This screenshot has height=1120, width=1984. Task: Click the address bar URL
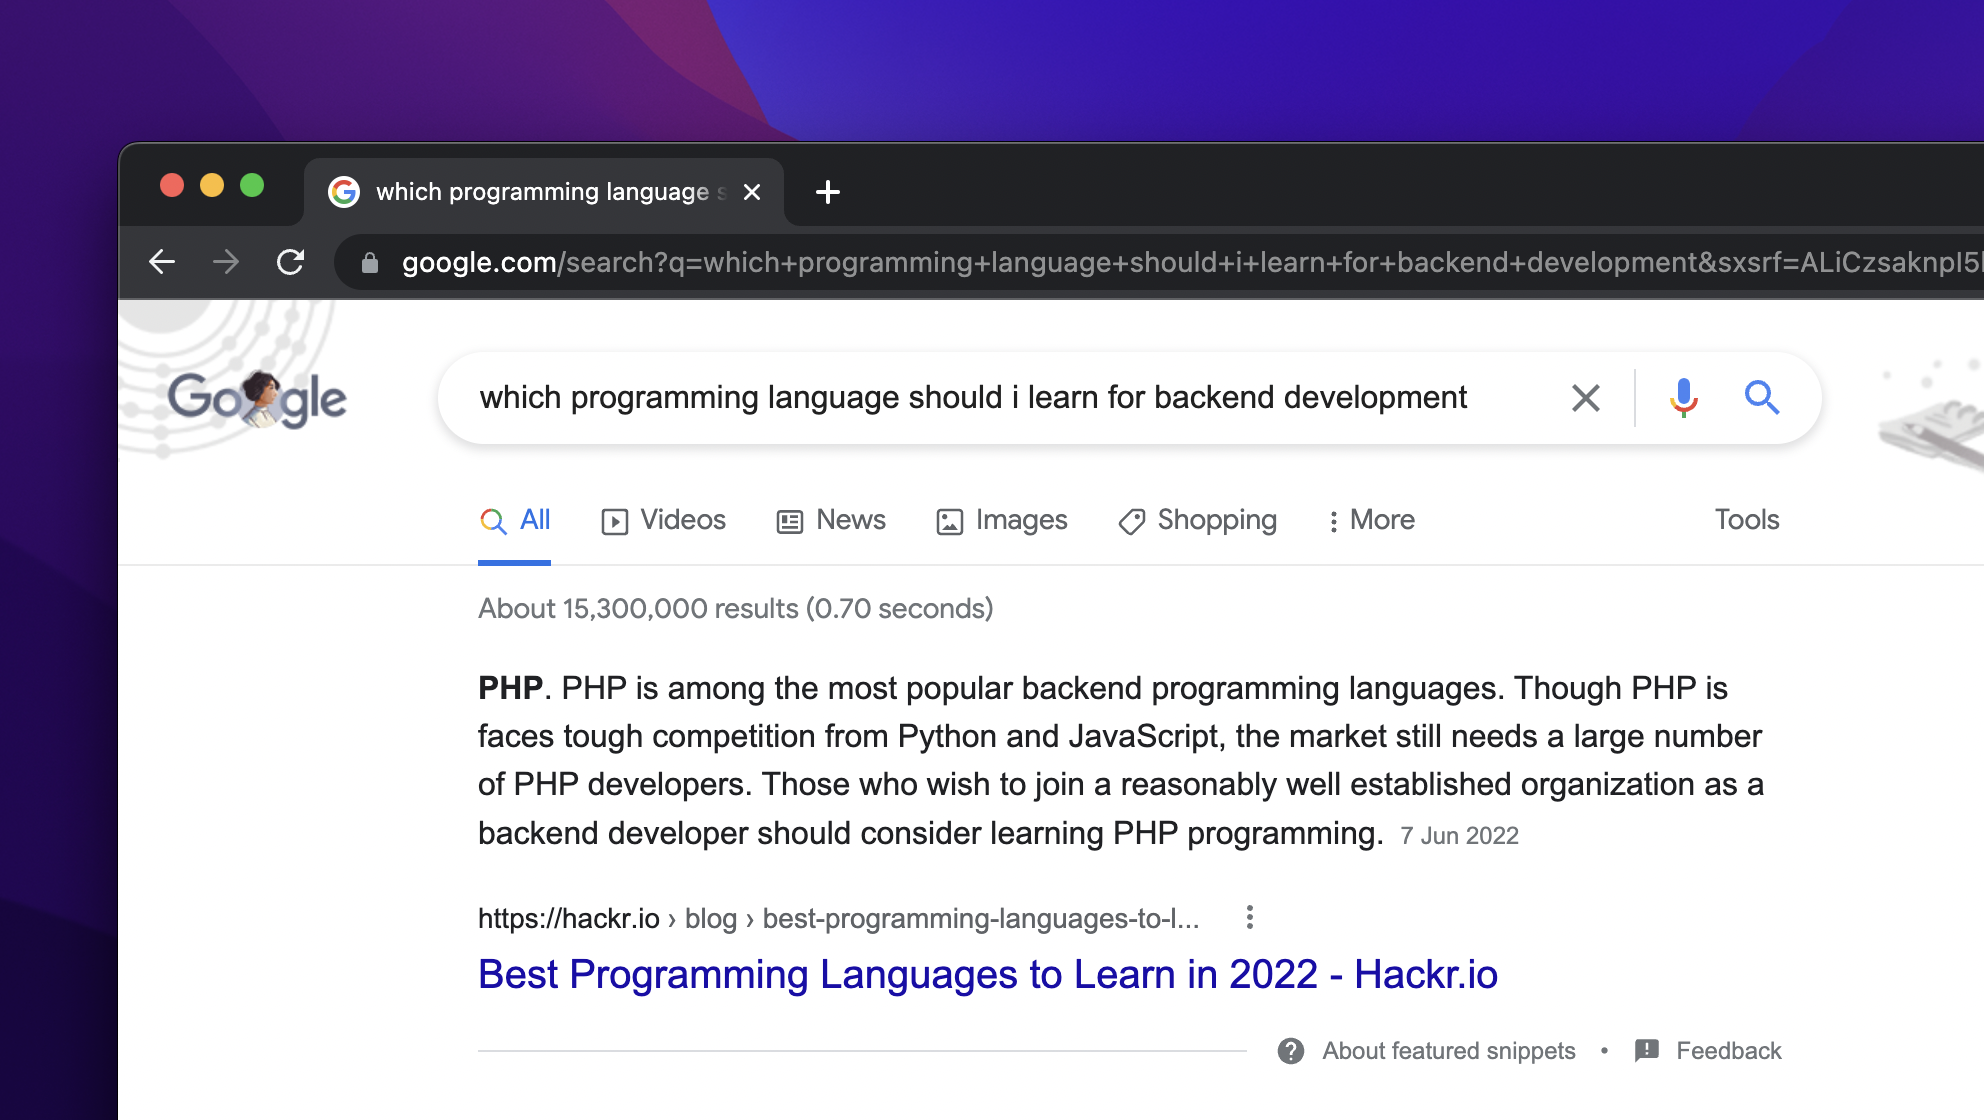(1190, 263)
